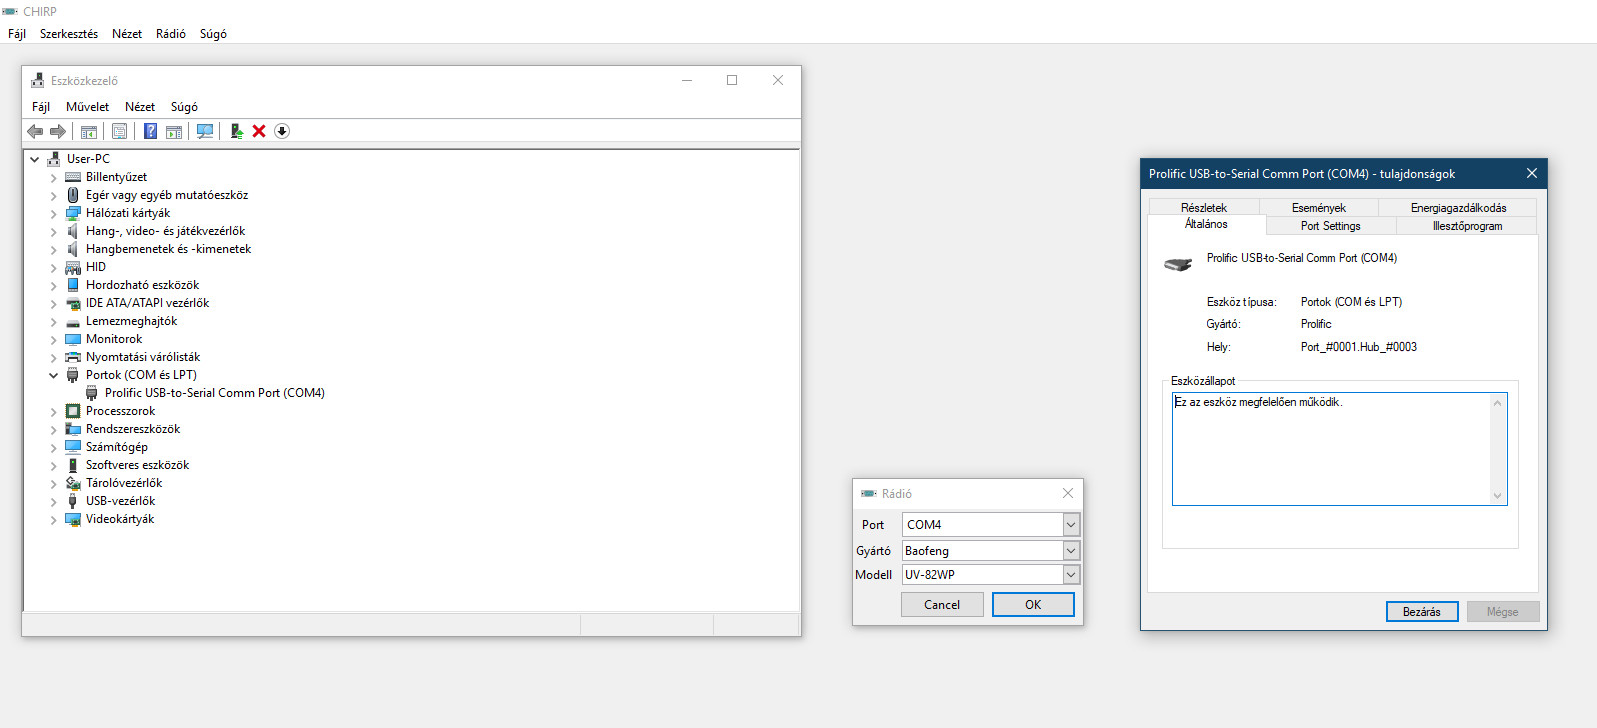Click scroll down arrow in Eszközállapot box

coord(1497,495)
